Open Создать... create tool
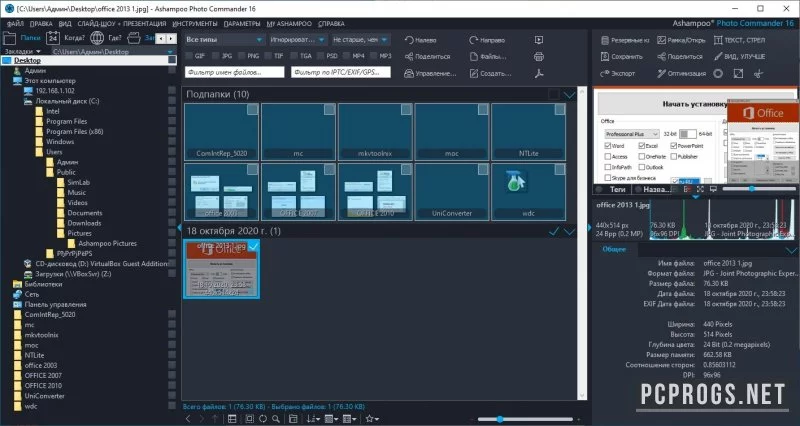 (x=490, y=73)
